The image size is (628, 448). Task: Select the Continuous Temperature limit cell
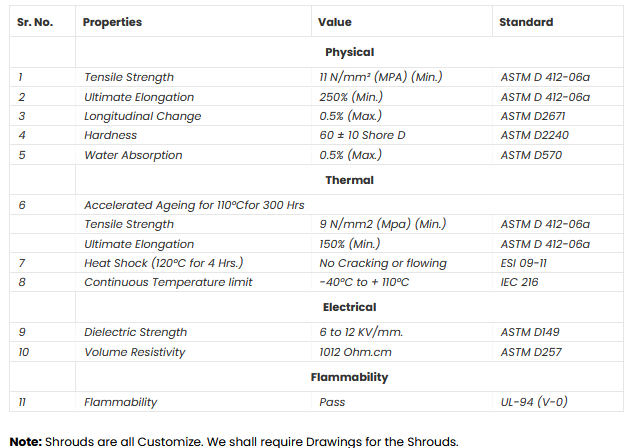(x=168, y=282)
